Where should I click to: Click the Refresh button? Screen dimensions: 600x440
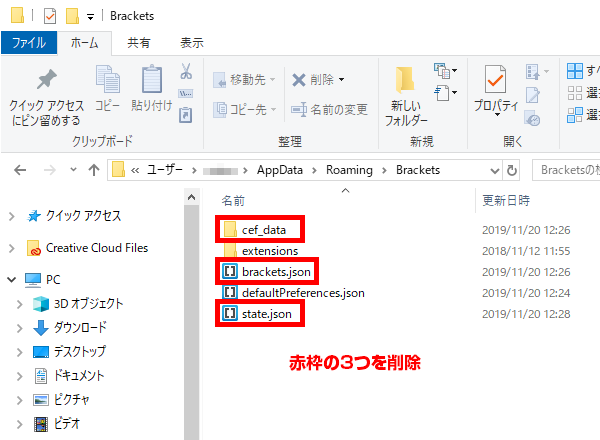512,170
